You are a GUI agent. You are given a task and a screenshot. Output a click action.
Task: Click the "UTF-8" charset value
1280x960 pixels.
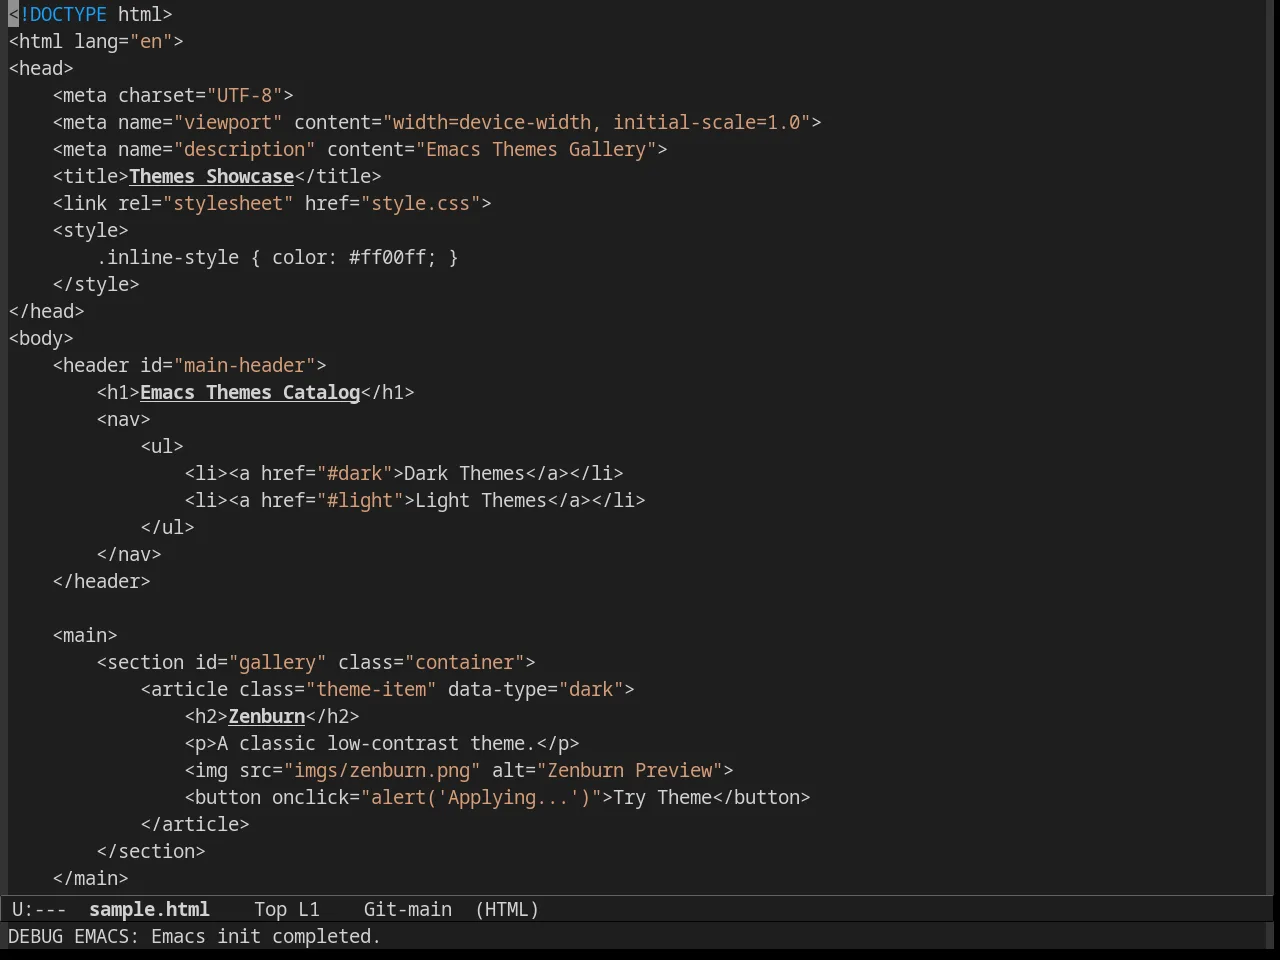click(x=244, y=95)
